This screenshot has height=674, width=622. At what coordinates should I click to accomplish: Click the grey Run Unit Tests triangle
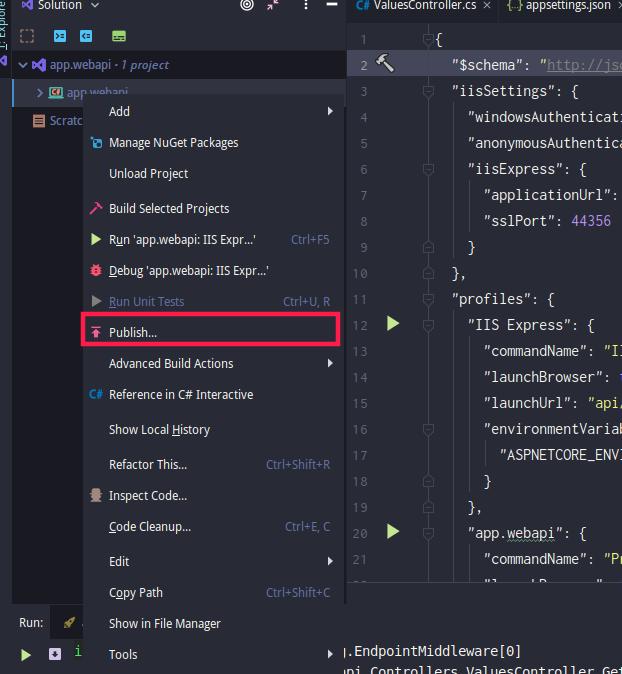point(96,301)
